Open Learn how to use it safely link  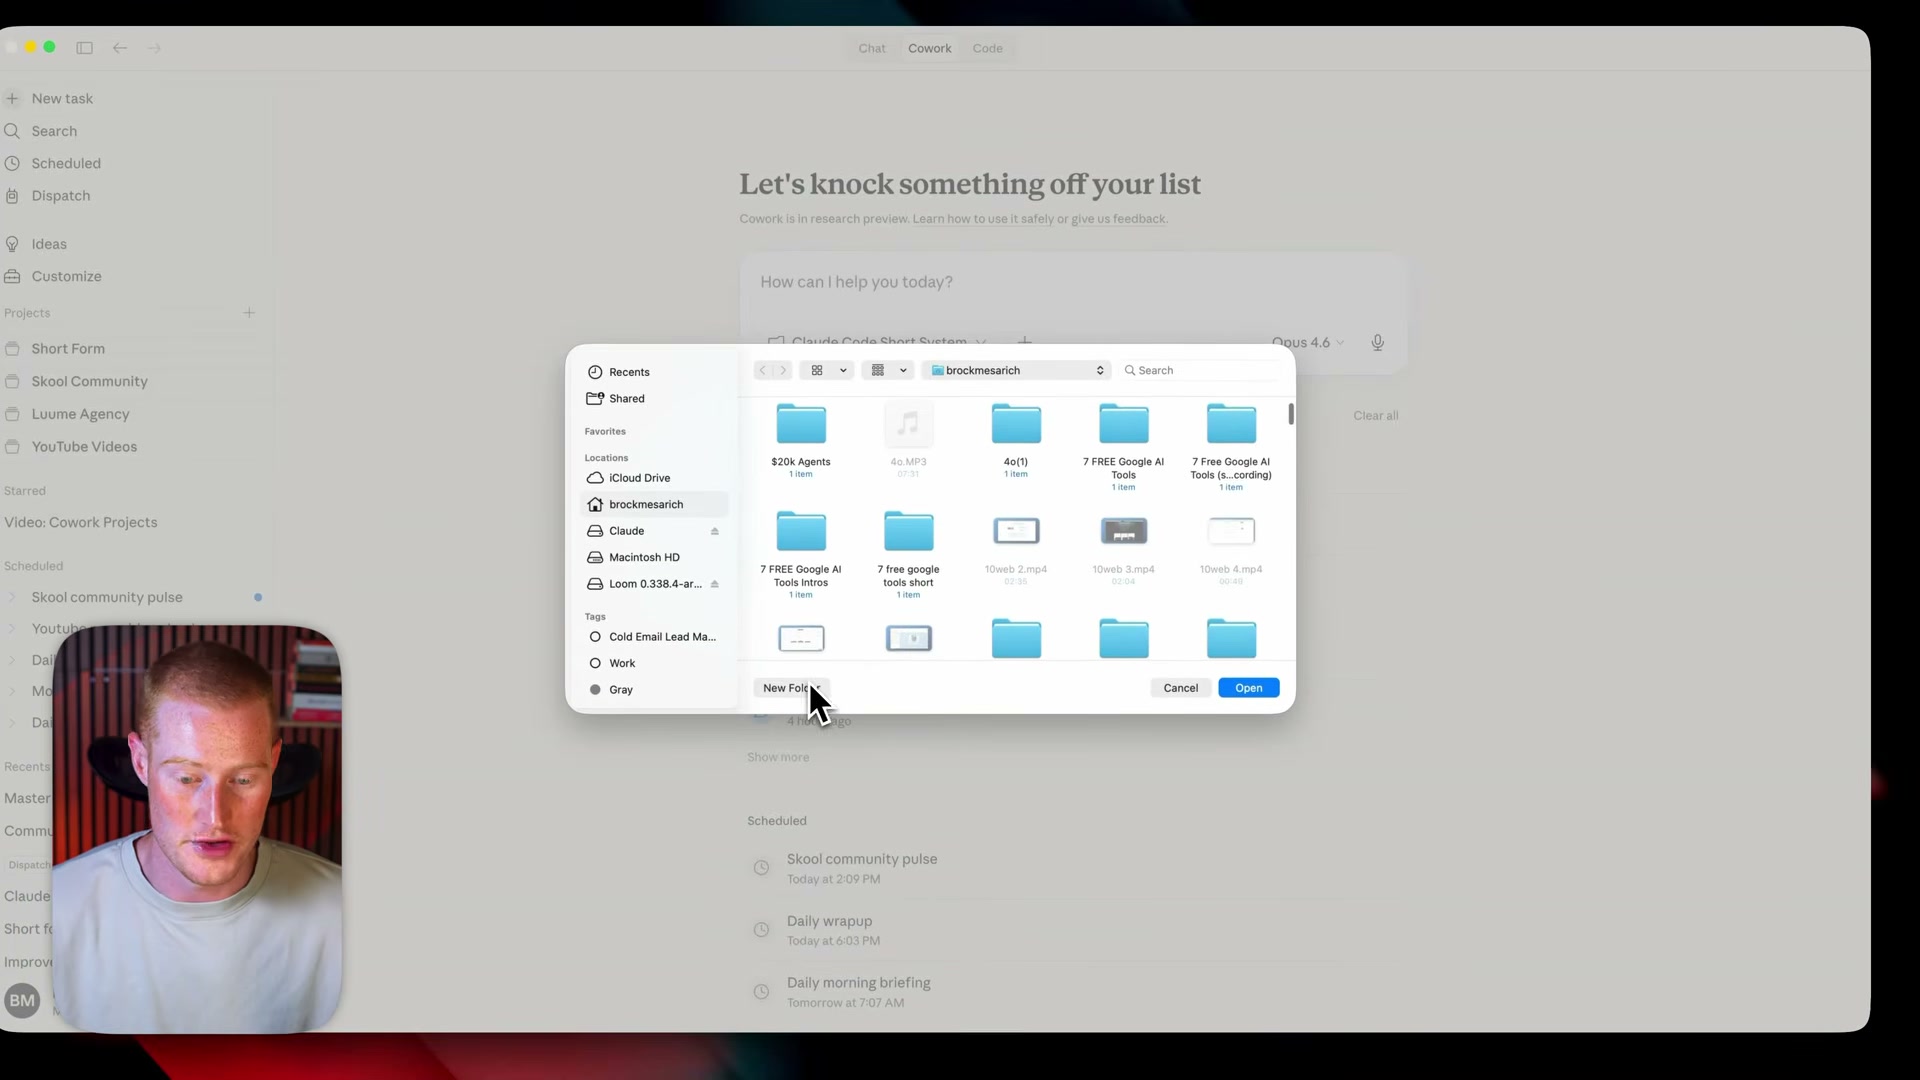pyautogui.click(x=983, y=219)
